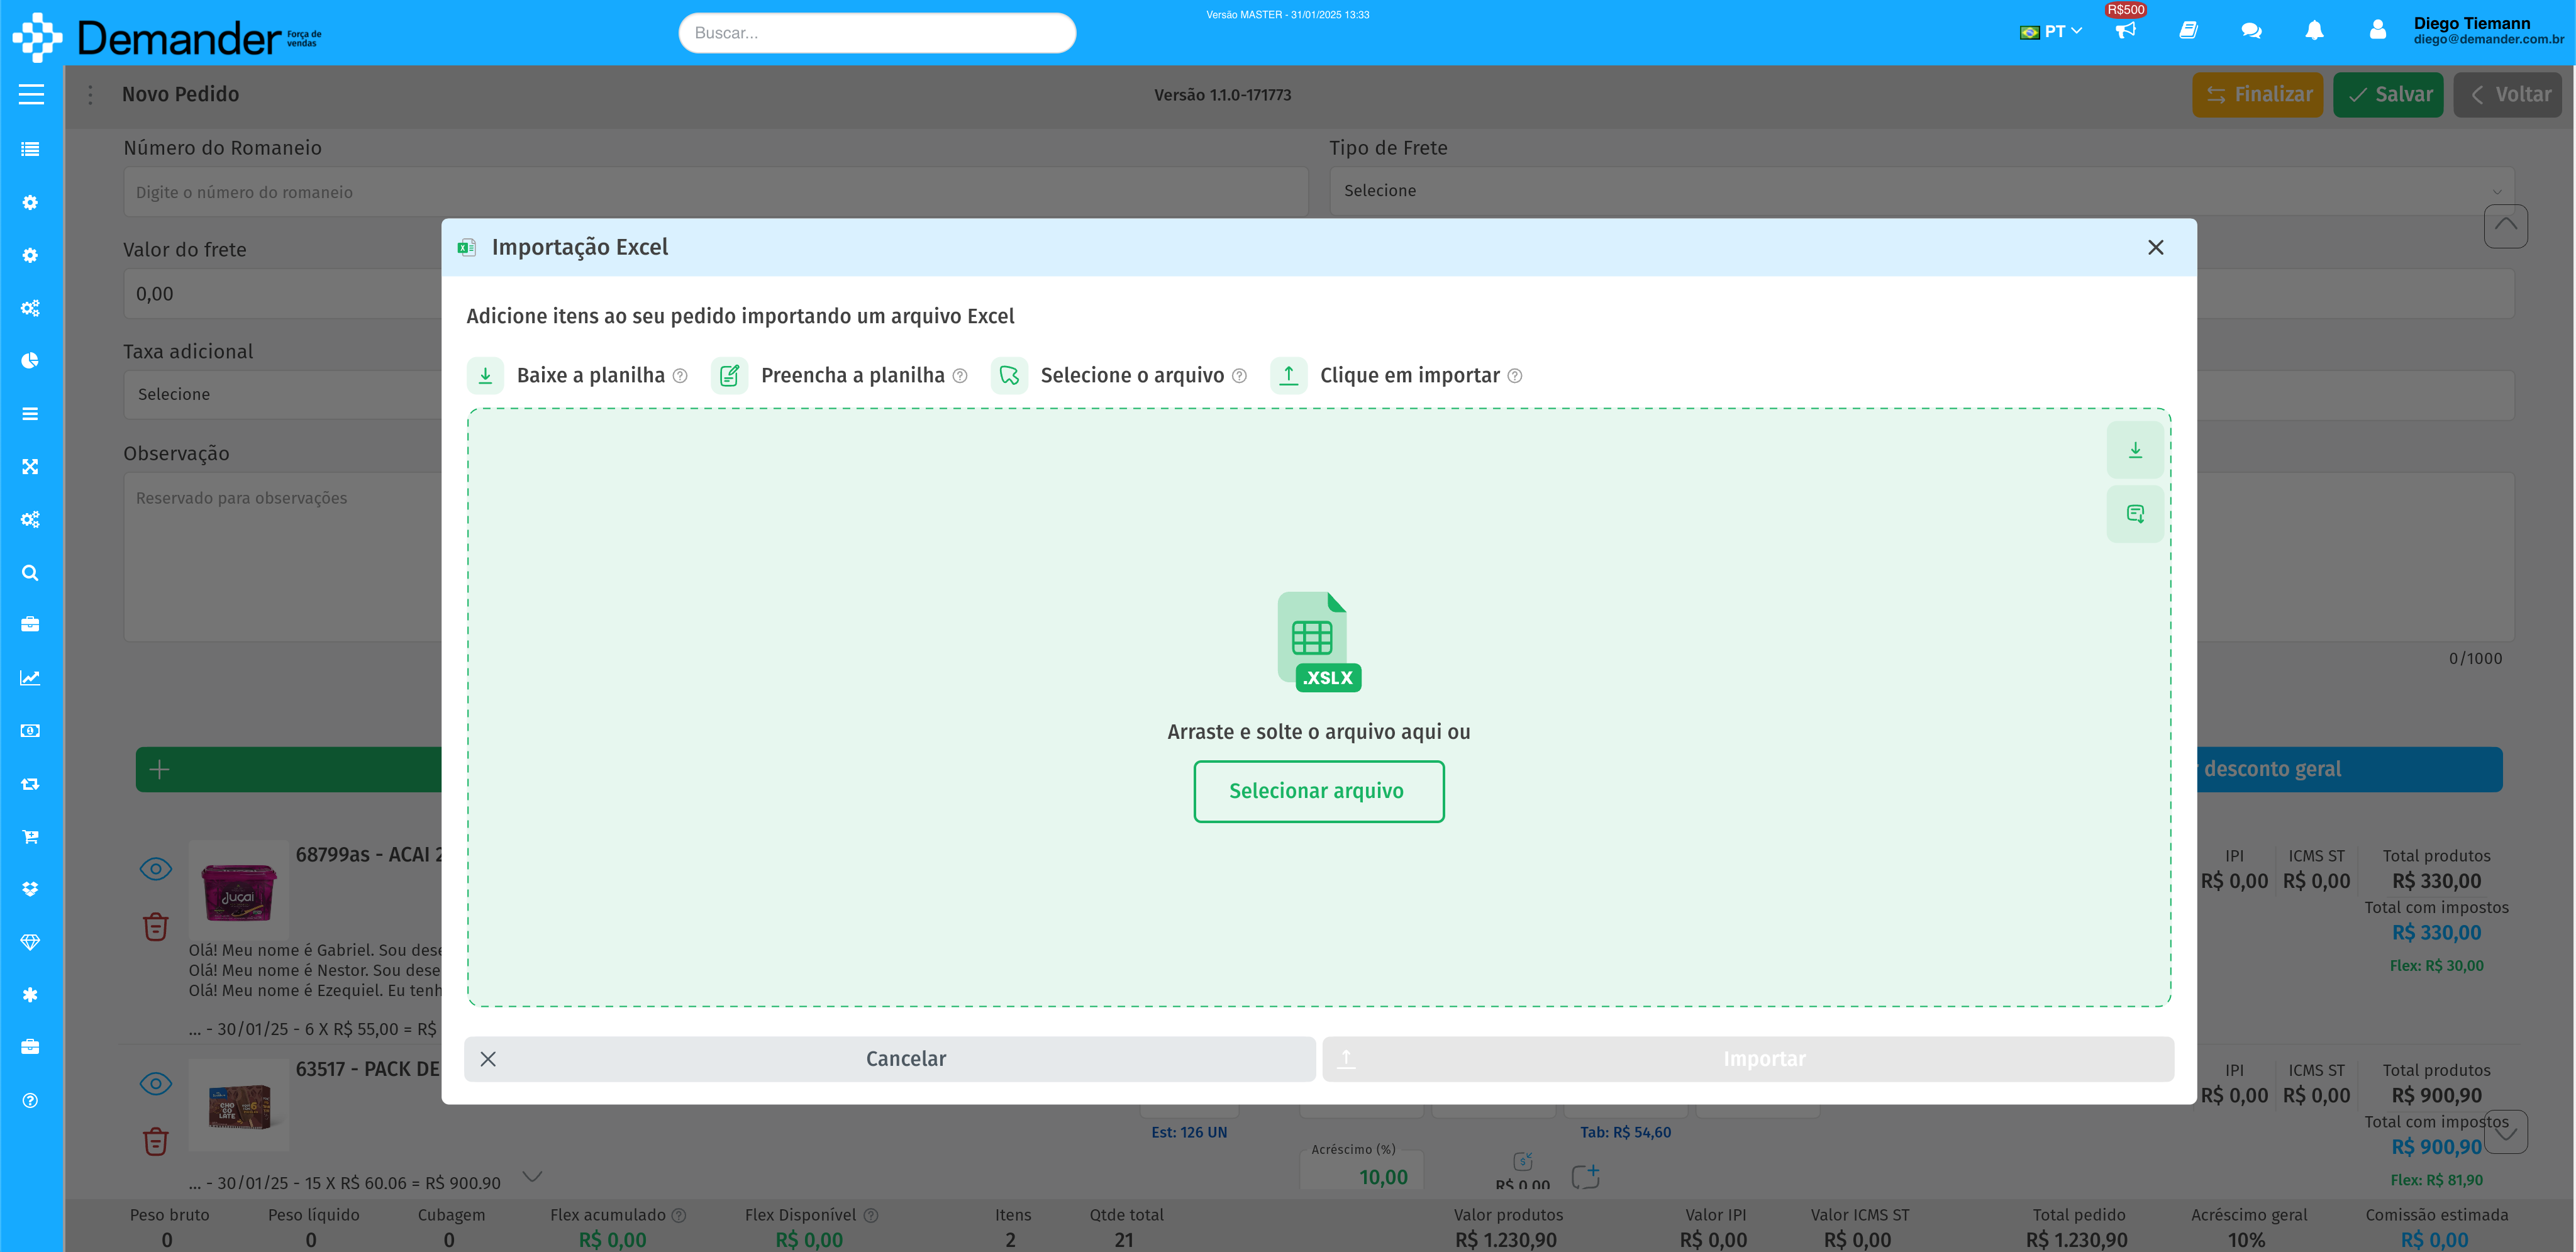Click the retweet arrows icon in the sidebar
Image resolution: width=2576 pixels, height=1252 pixels.
pos(30,784)
